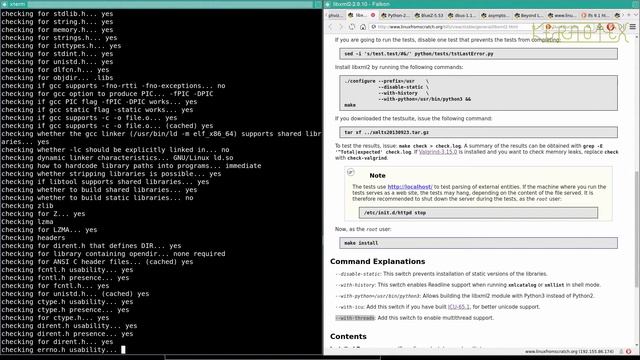The height and width of the screenshot is (360, 640).
Task: Click the terminal line 'Checking lzma'
Action: click(x=27, y=222)
